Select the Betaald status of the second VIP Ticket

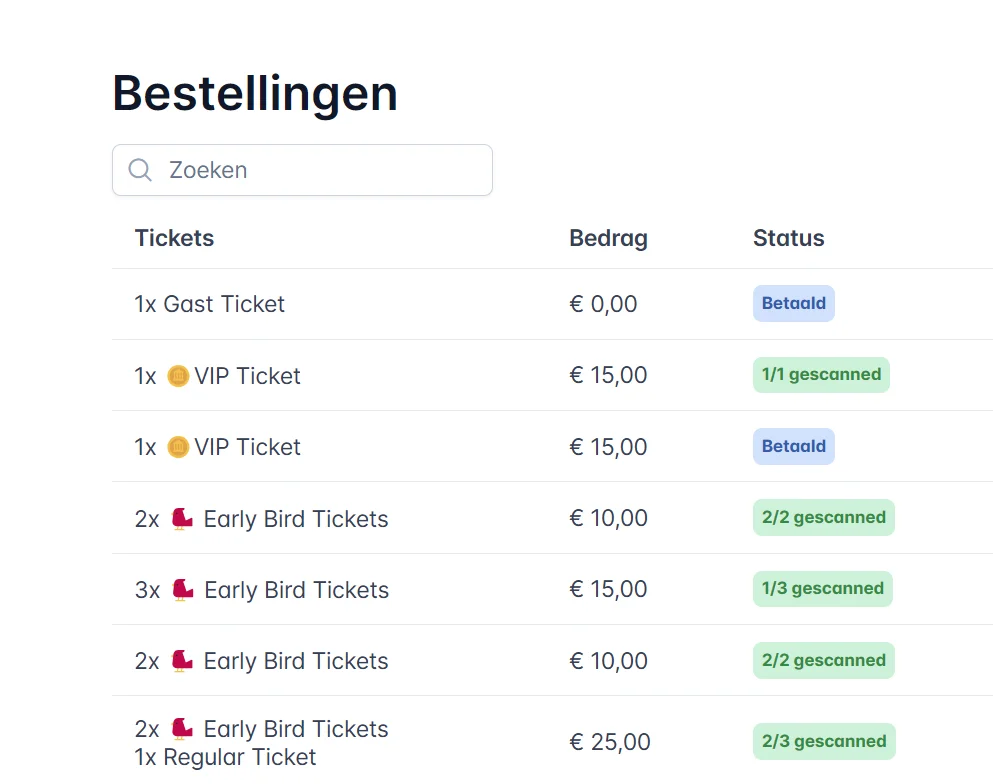tap(793, 446)
